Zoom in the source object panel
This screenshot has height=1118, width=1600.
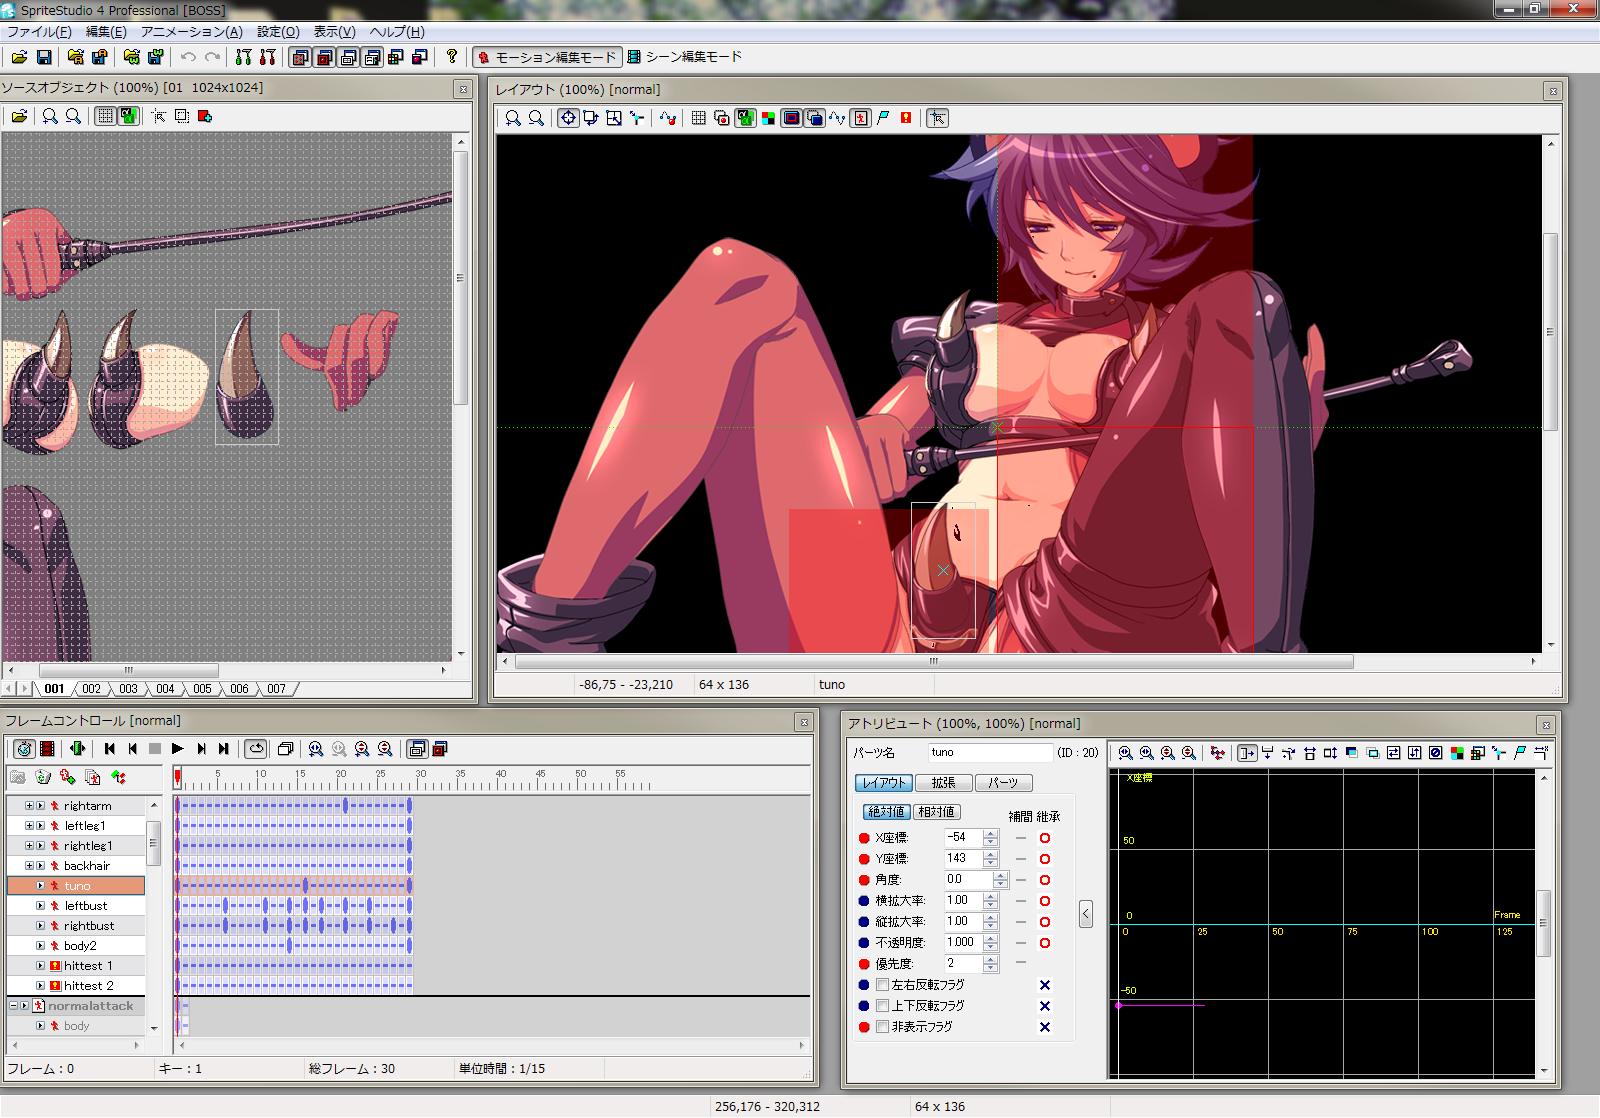click(x=49, y=116)
